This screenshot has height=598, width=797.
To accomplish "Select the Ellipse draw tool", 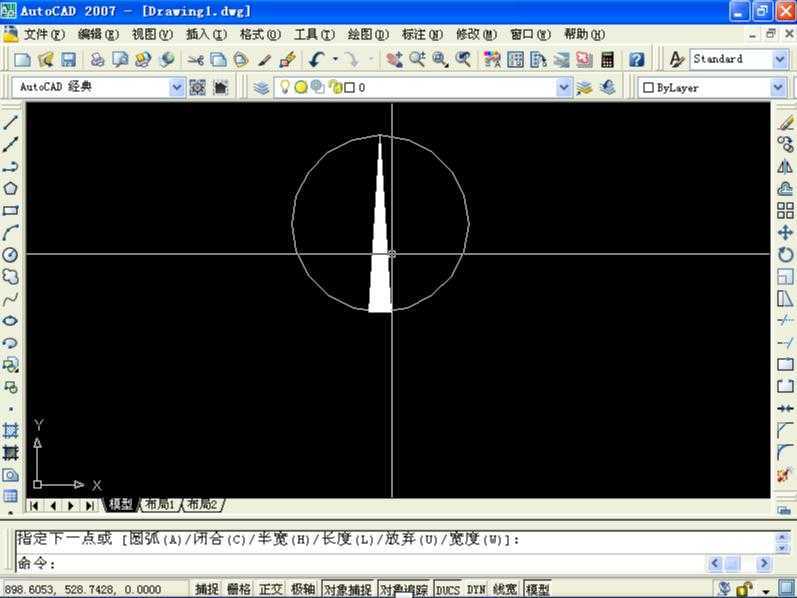I will click(11, 321).
